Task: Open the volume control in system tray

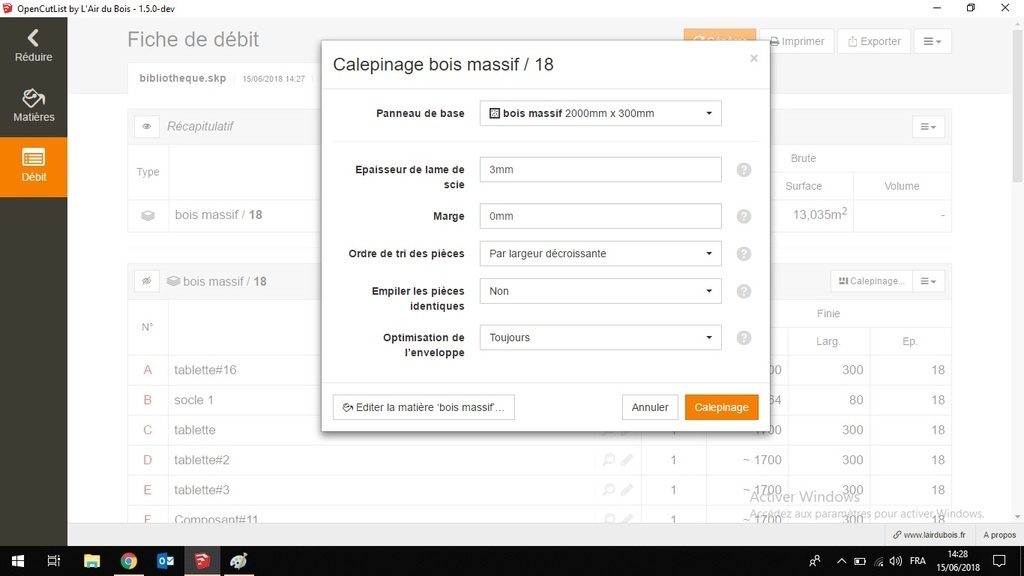Action: (x=896, y=561)
